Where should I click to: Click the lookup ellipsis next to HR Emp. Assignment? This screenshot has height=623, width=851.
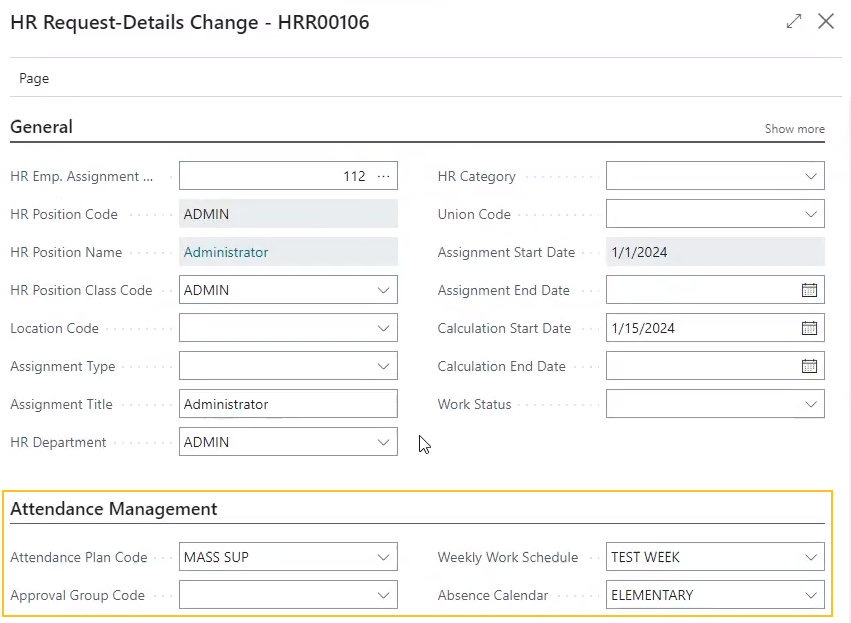(381, 175)
